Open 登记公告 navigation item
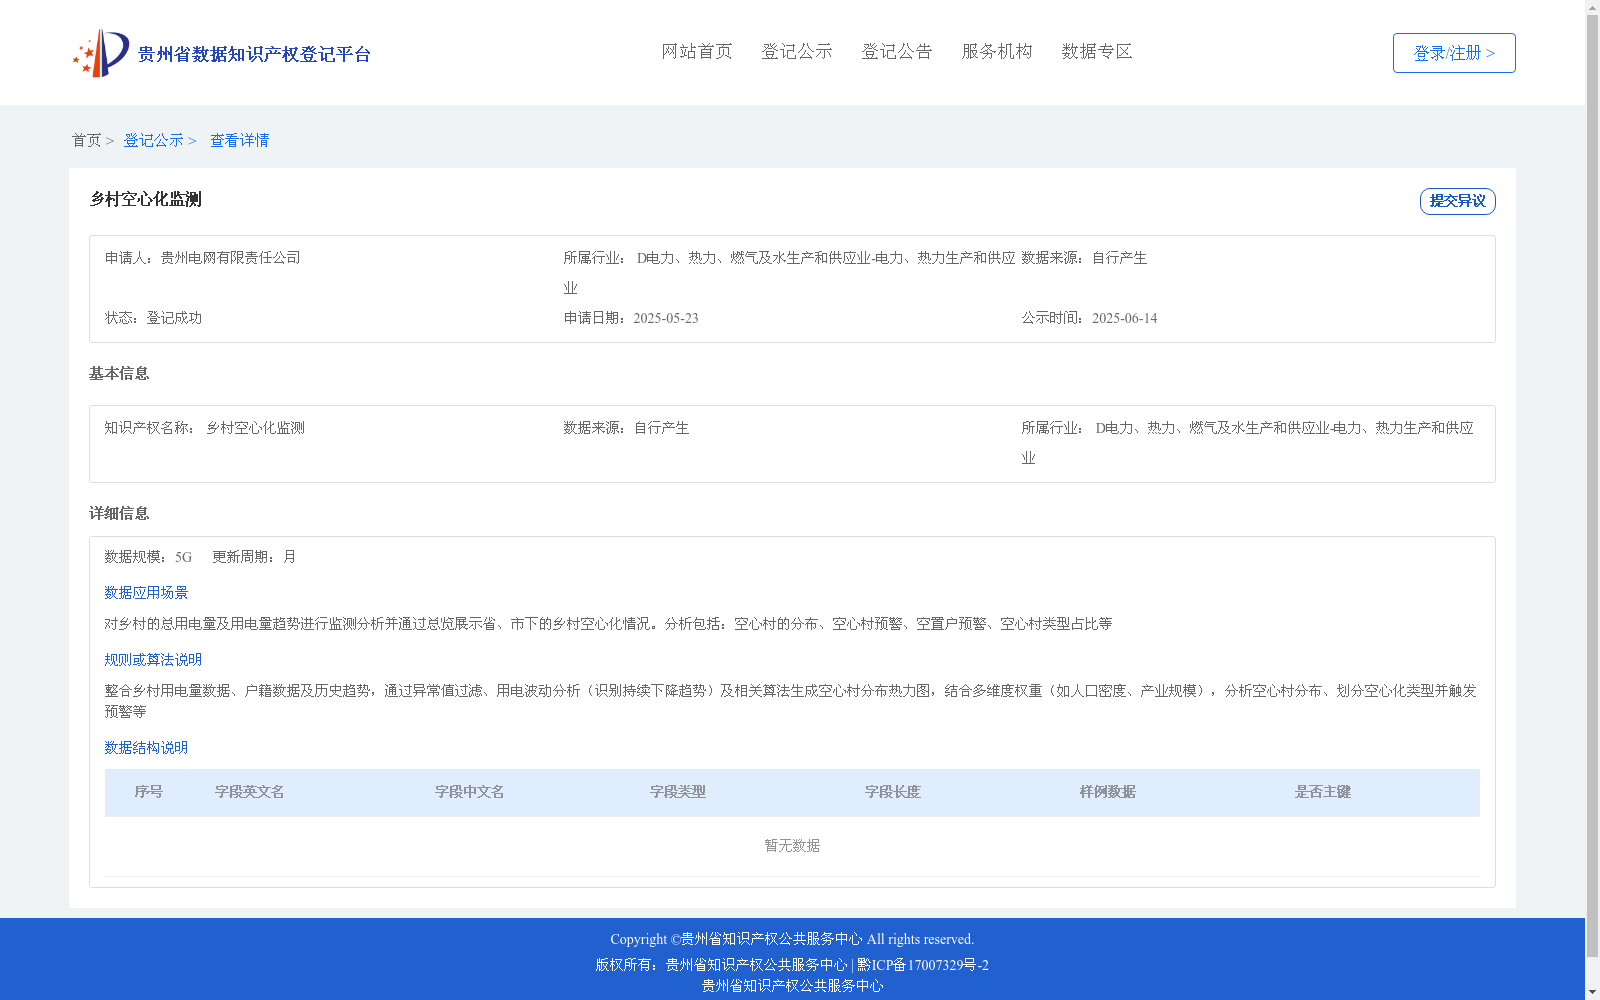The height and width of the screenshot is (1000, 1600). coord(897,52)
